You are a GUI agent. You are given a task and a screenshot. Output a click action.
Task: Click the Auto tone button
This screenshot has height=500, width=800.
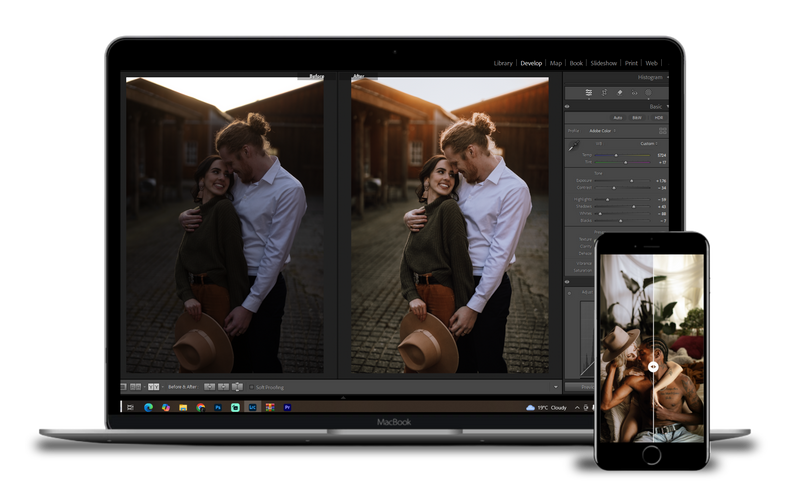coord(618,118)
